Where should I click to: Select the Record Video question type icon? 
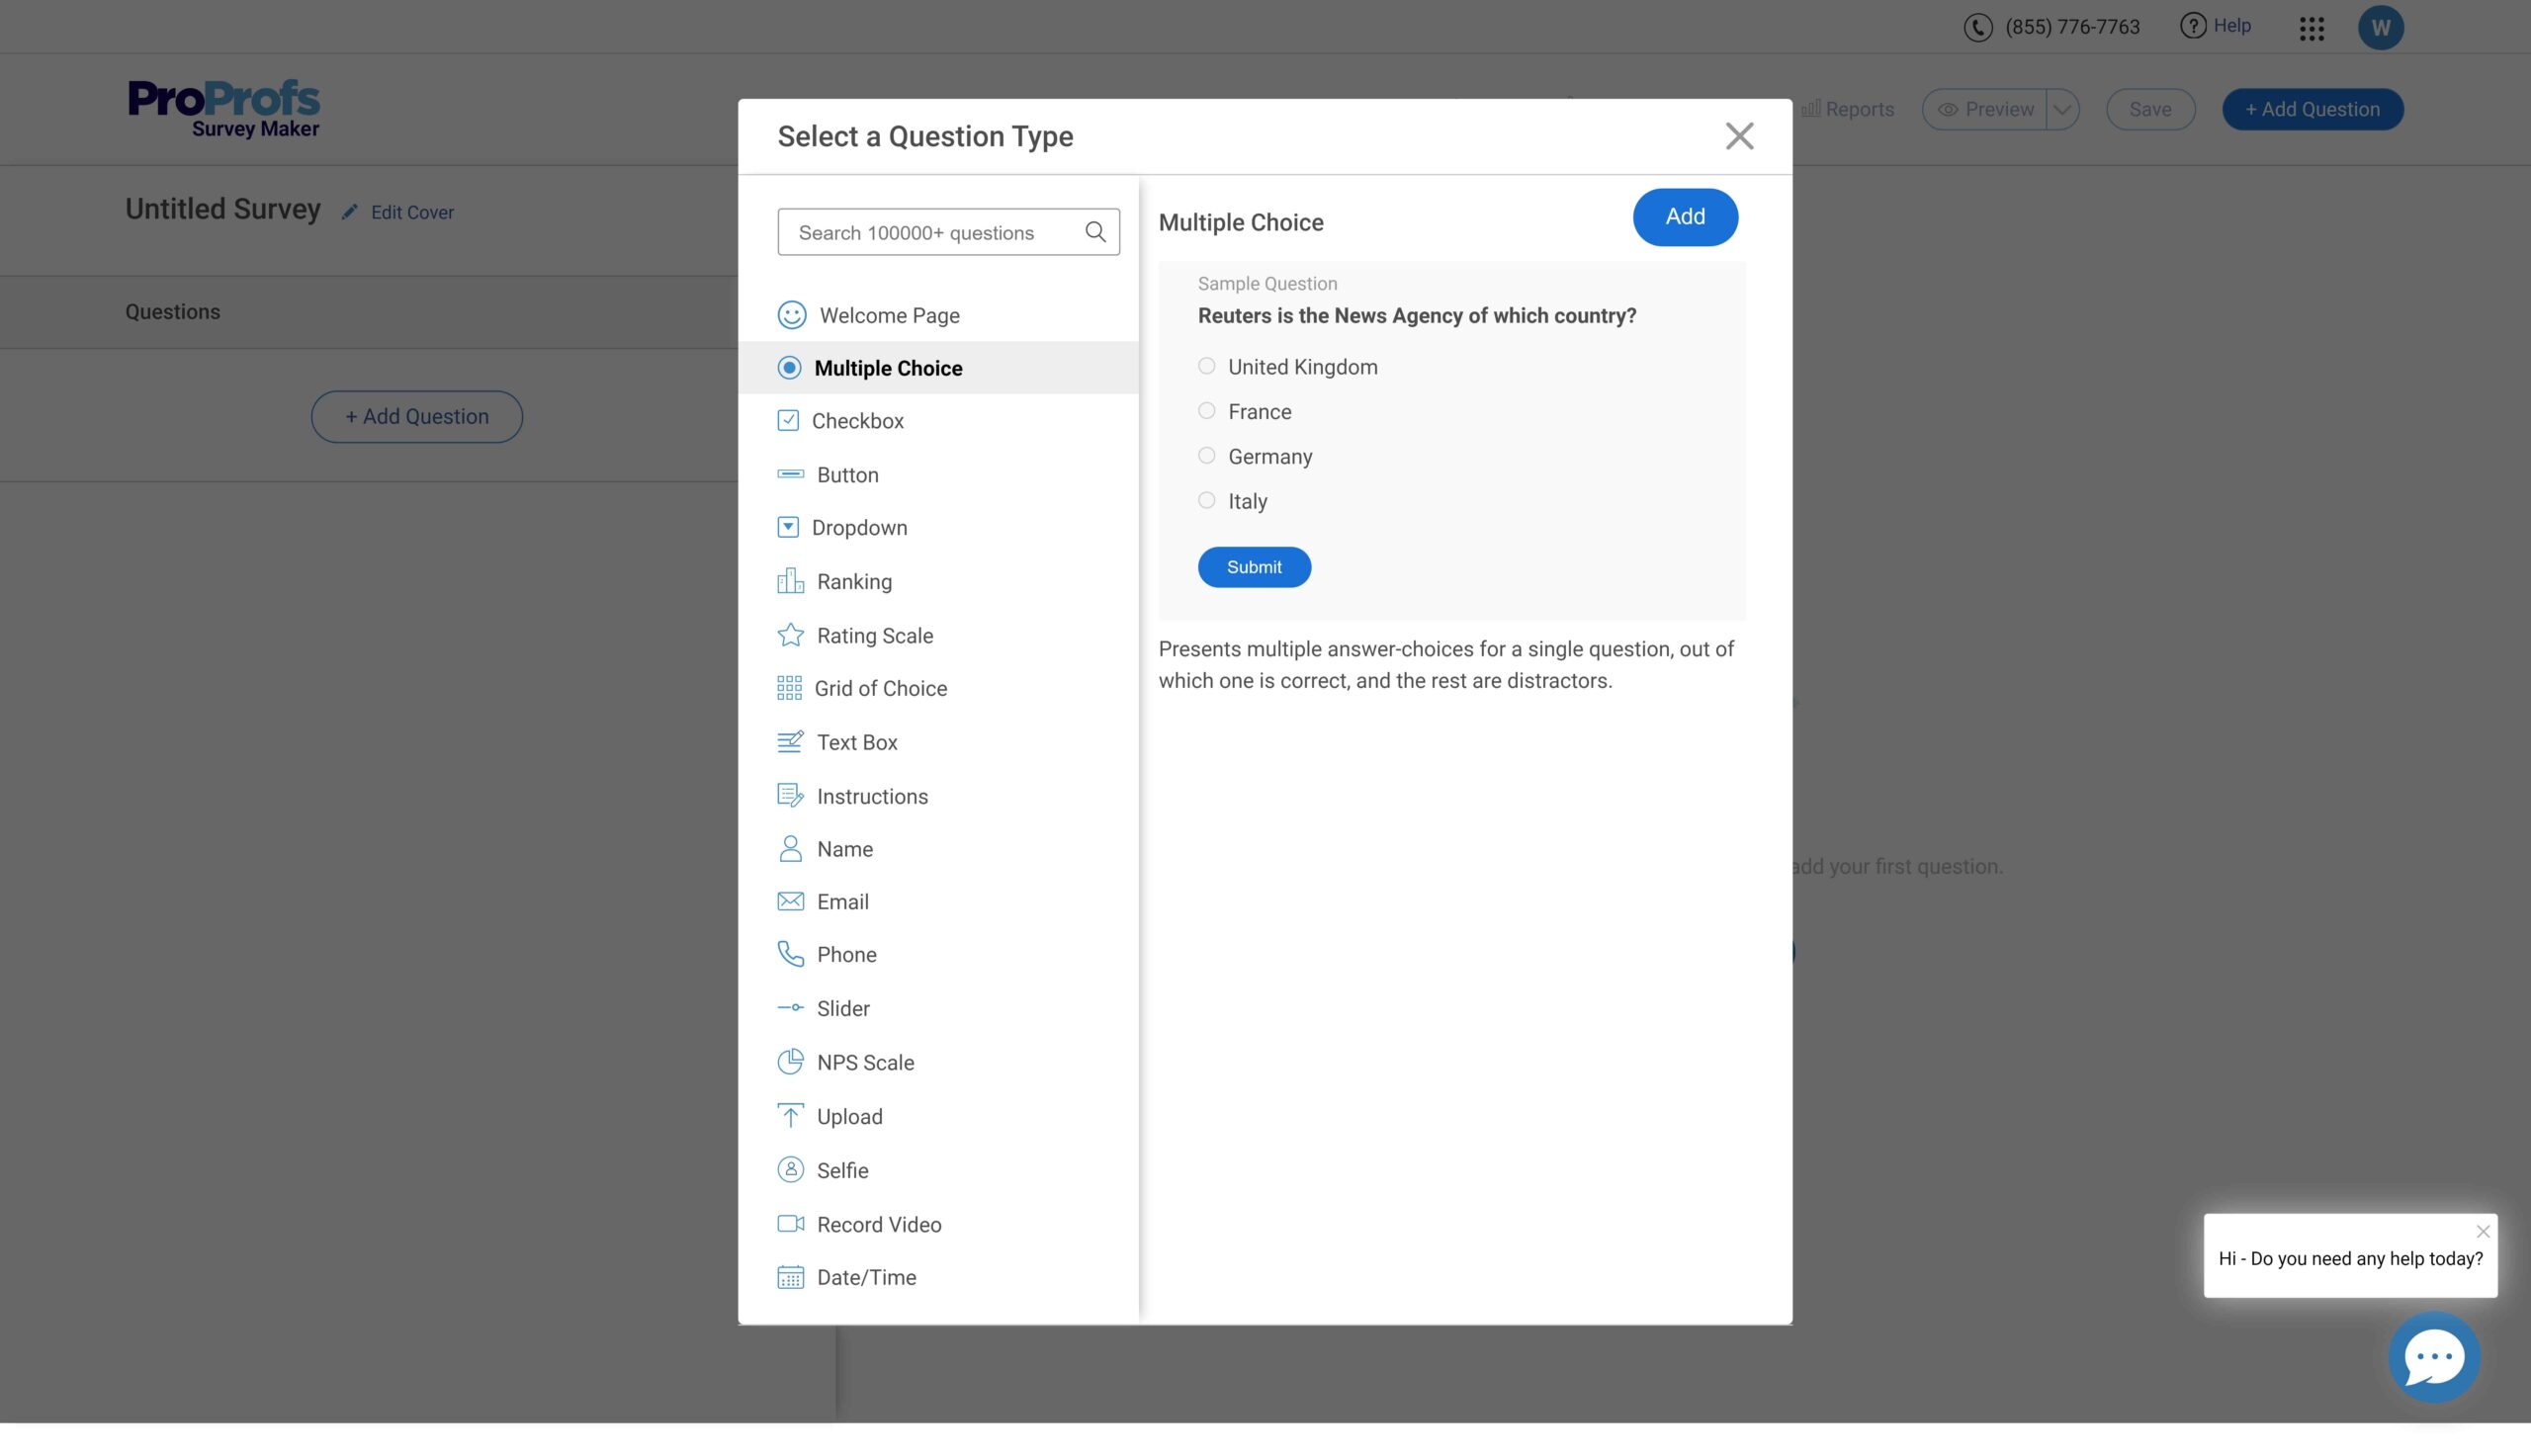pos(789,1225)
